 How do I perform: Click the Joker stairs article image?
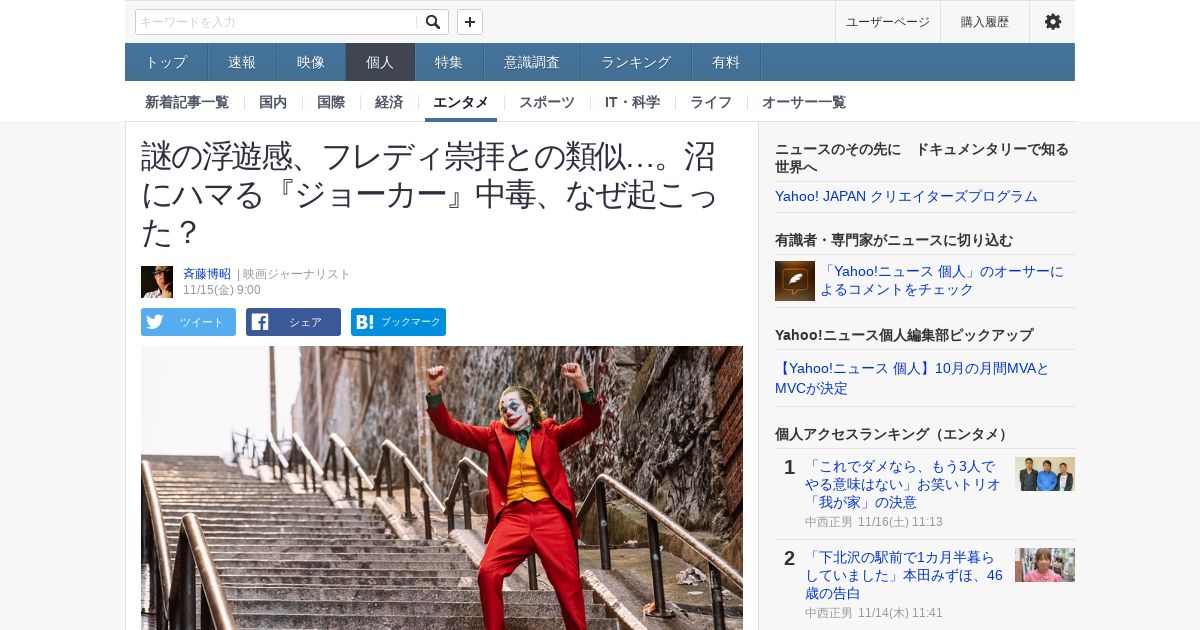442,488
